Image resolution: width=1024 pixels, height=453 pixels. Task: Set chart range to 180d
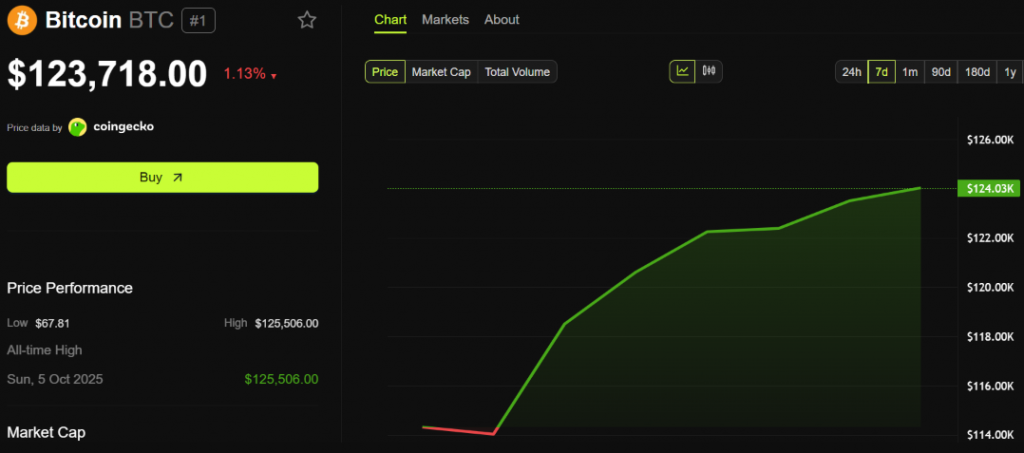coord(976,72)
